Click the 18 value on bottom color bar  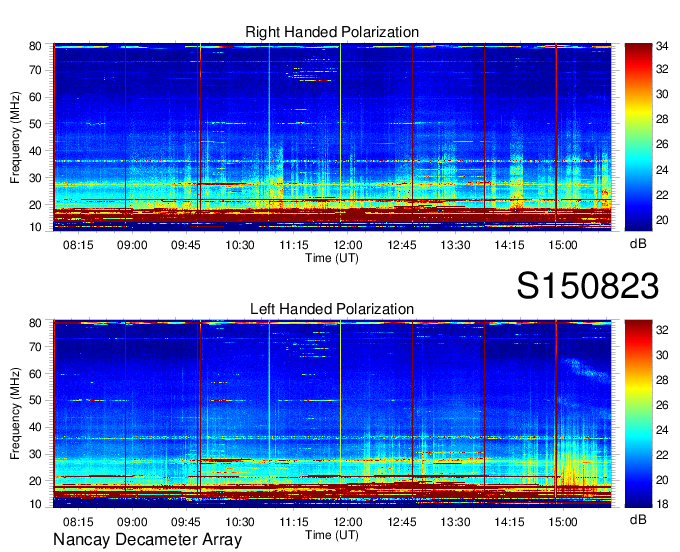pos(662,504)
